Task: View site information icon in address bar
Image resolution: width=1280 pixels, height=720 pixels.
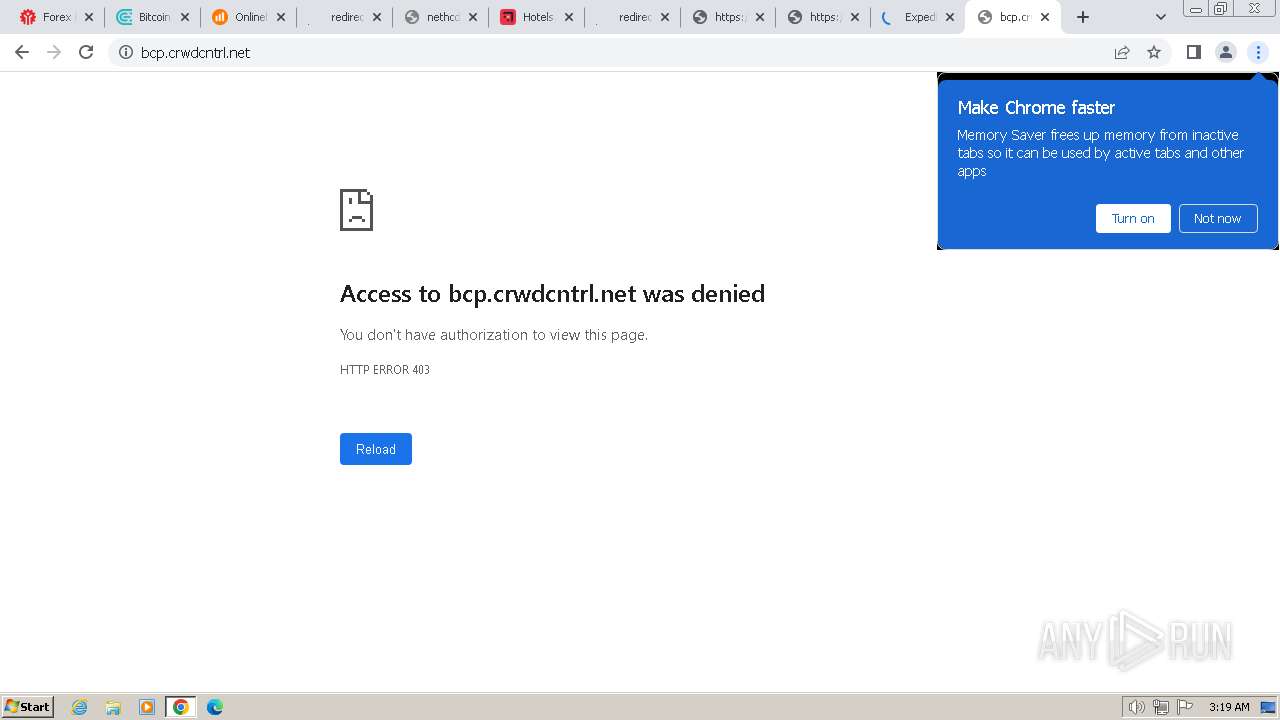Action: coord(126,52)
